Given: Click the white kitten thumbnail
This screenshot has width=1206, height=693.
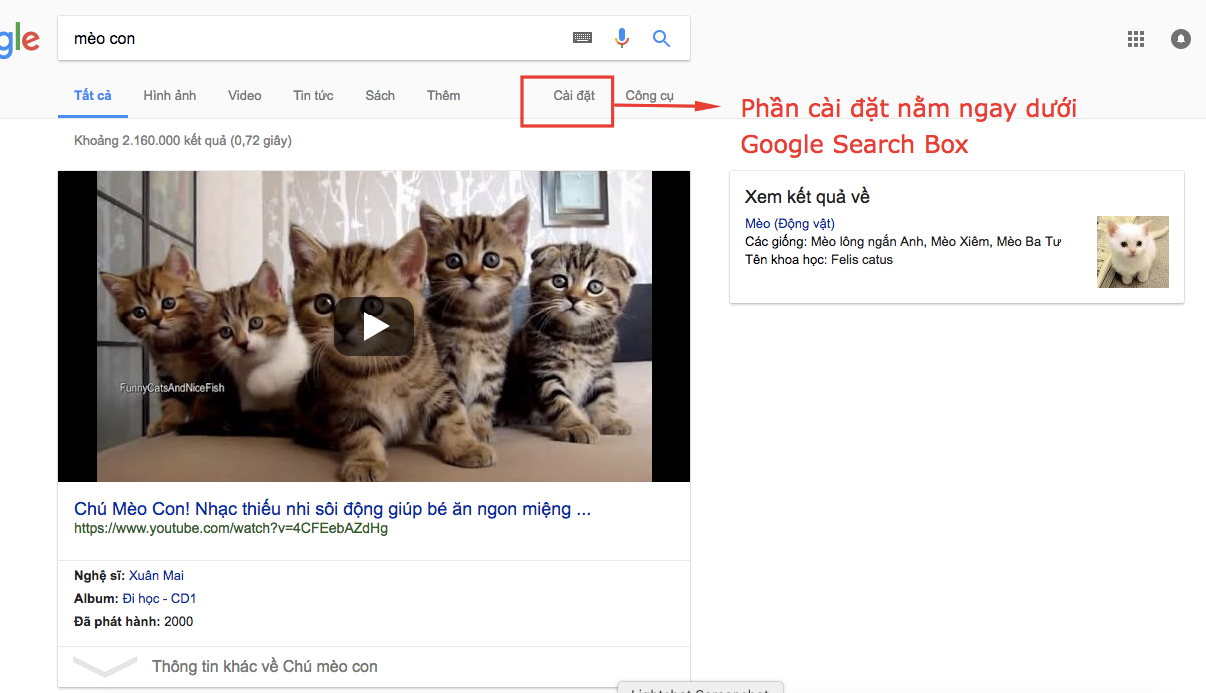Looking at the screenshot, I should pyautogui.click(x=1133, y=252).
